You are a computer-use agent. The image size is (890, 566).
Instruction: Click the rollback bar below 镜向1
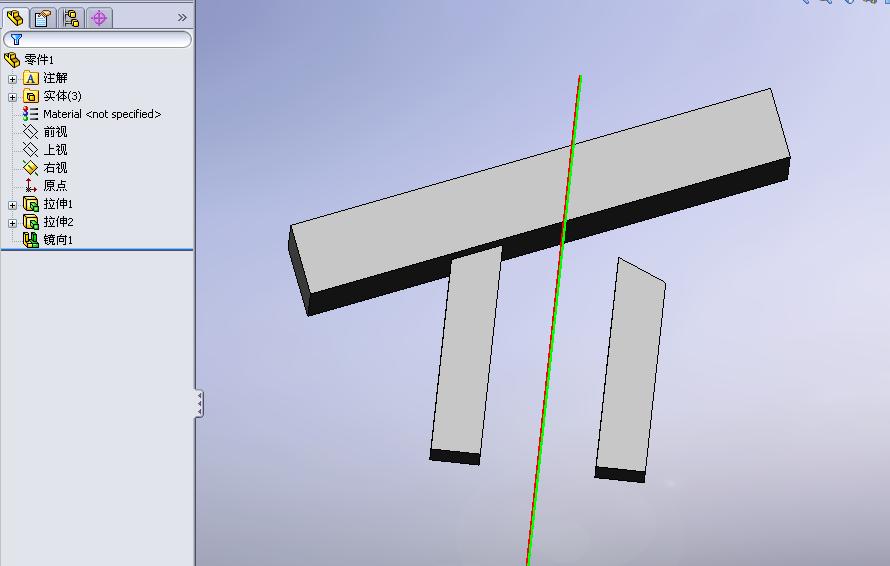97,249
